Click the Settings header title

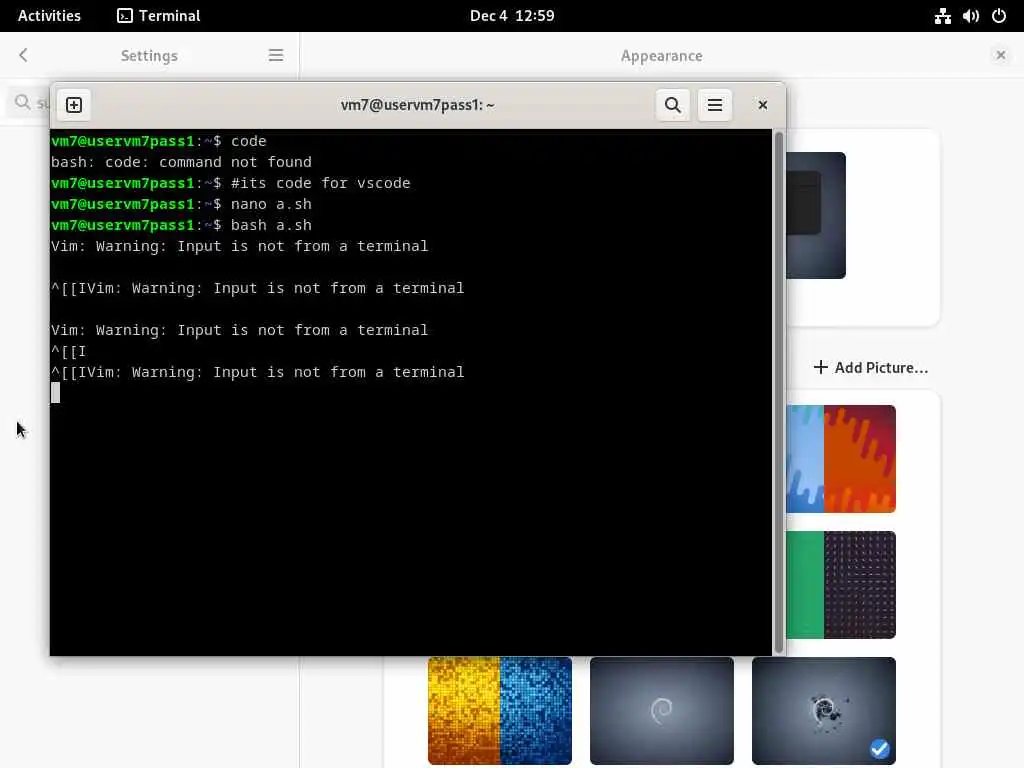(149, 56)
